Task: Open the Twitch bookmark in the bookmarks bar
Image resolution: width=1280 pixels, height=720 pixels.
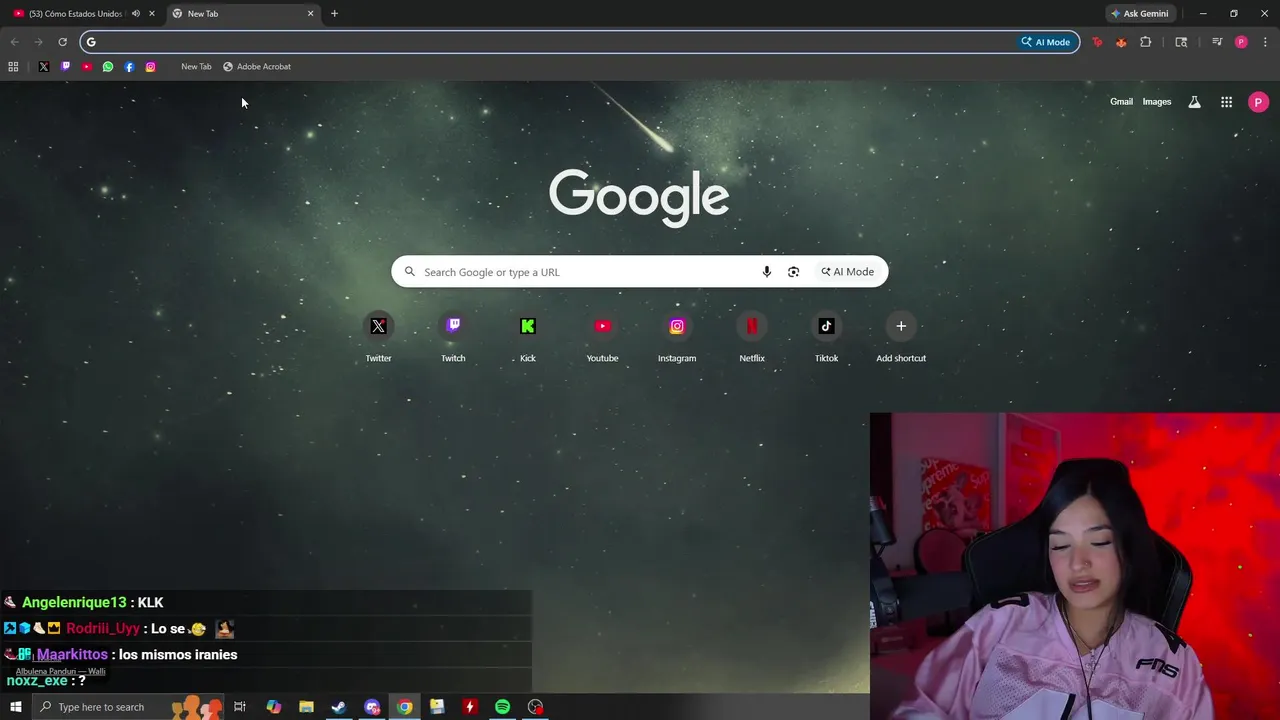Action: pos(65,67)
